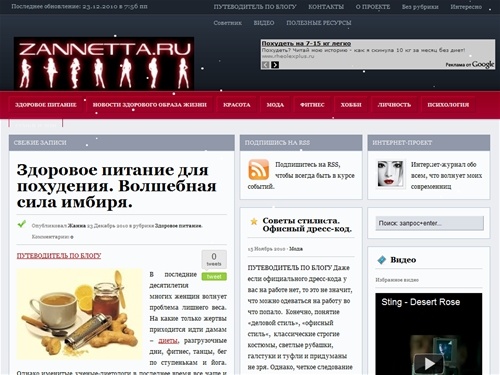The width and height of the screenshot is (500, 375).
Task: Click the blue tag icon beside Видео
Action: click(x=381, y=260)
